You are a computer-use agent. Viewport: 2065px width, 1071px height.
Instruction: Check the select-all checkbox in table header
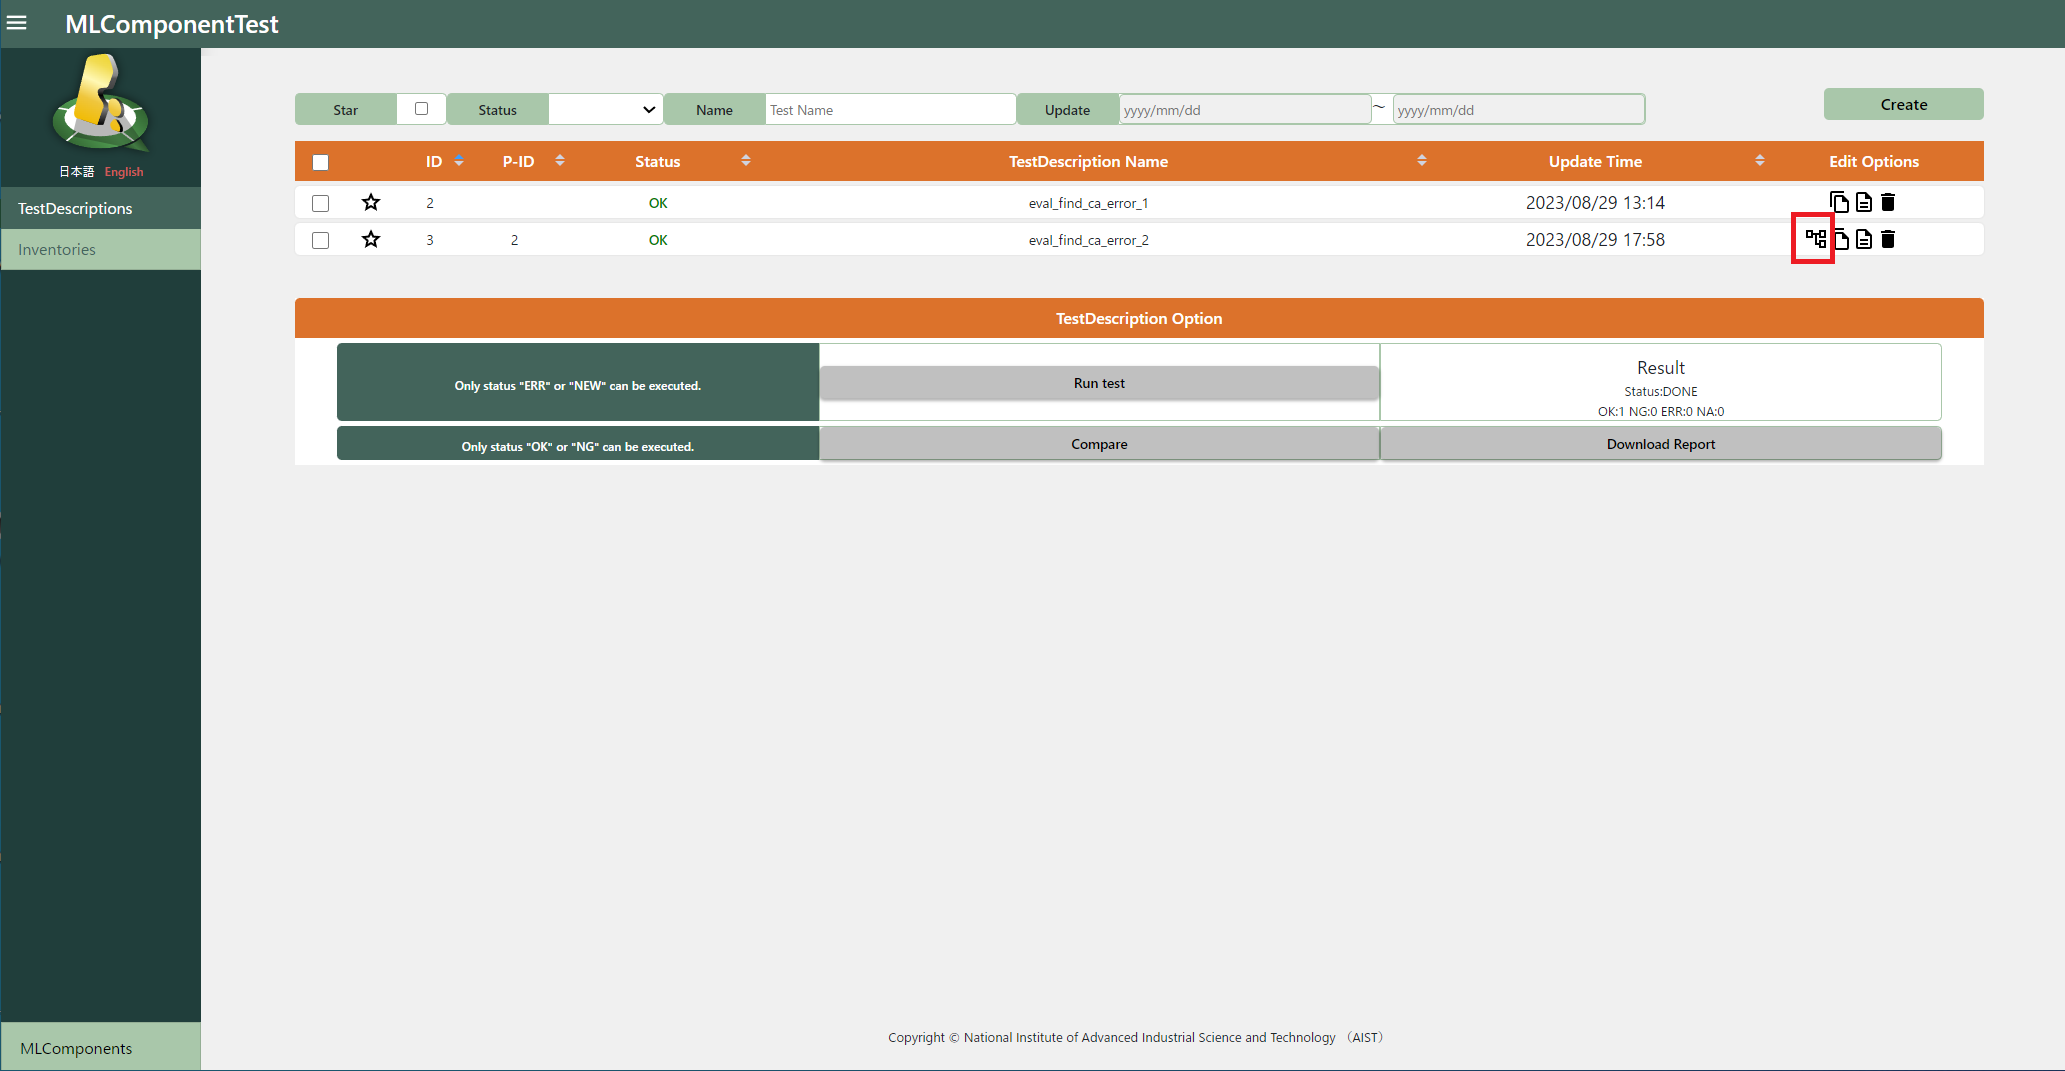coord(320,162)
